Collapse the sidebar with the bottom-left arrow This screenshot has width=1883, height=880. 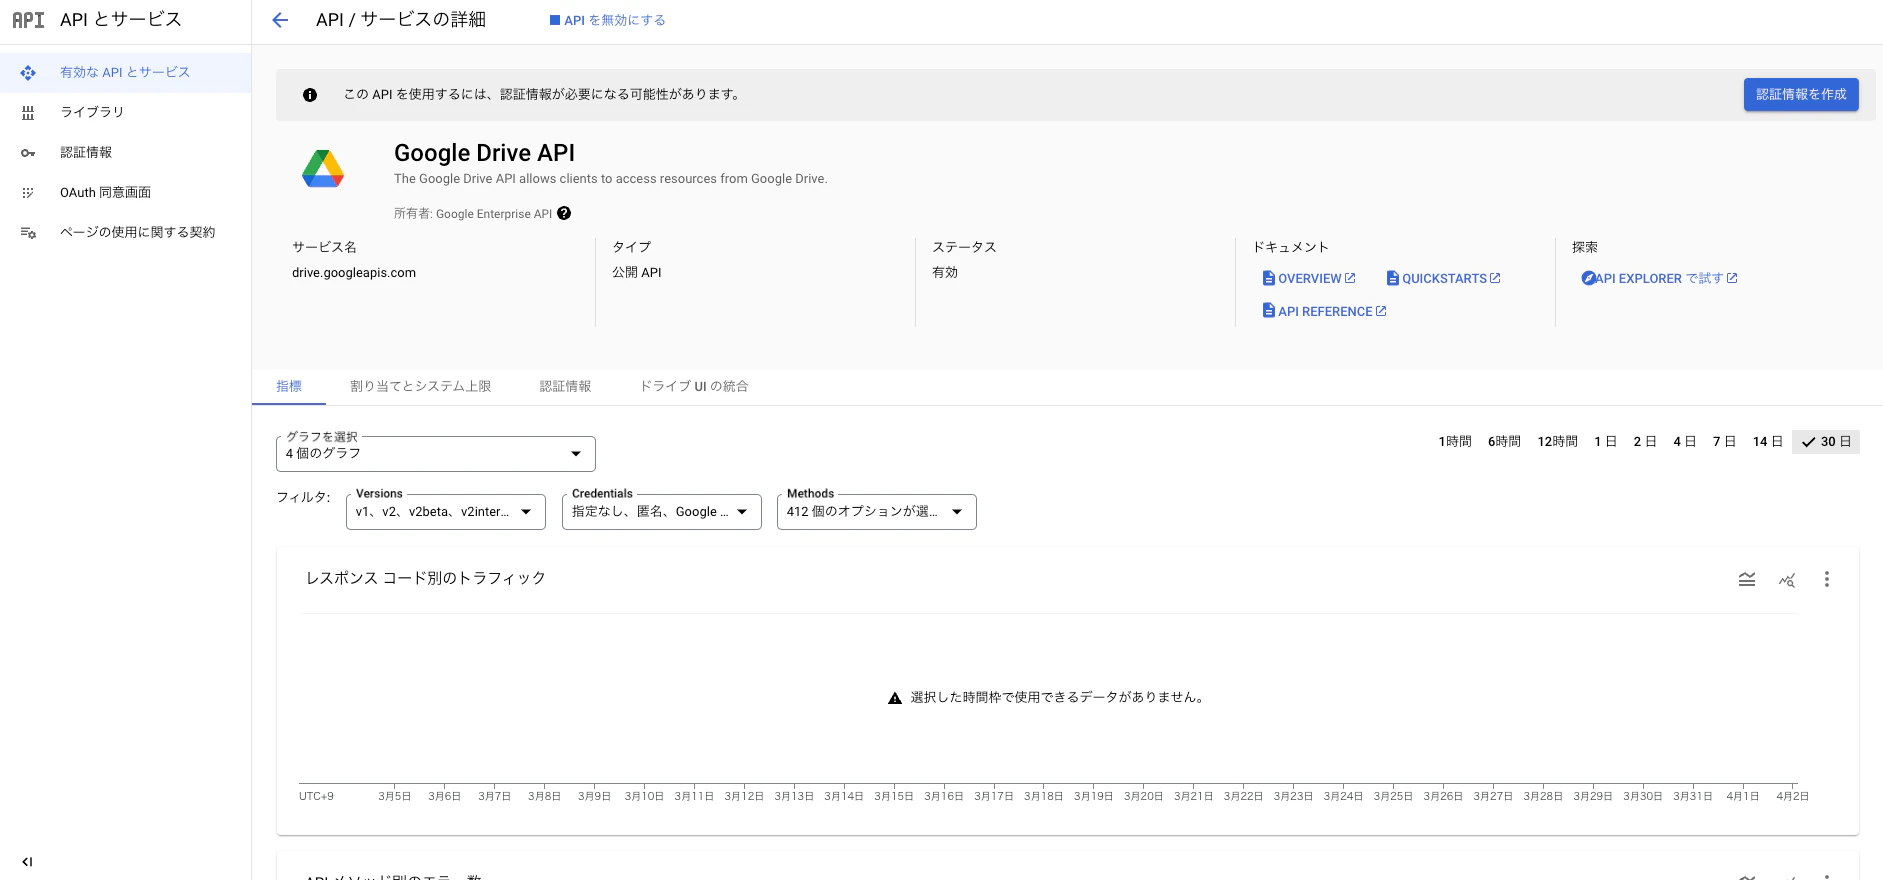27,861
